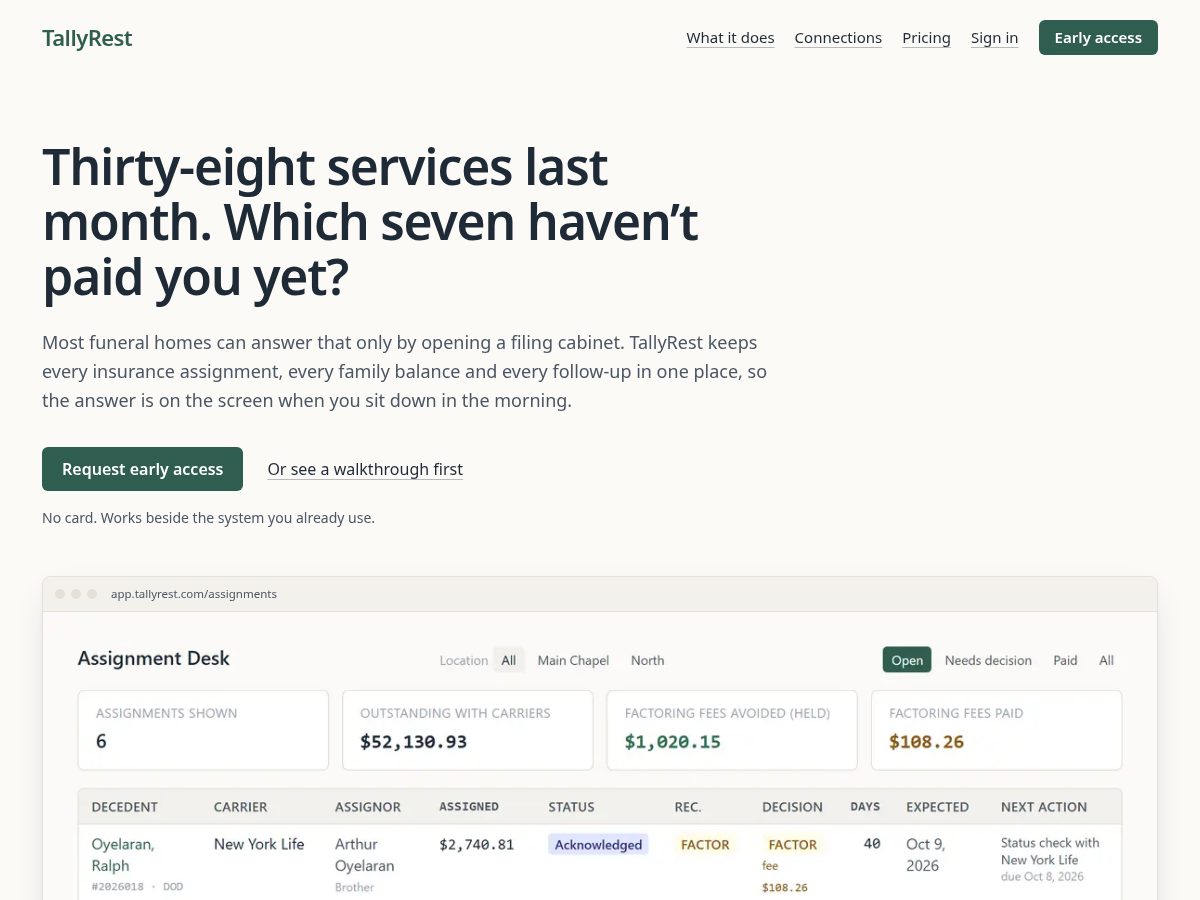The width and height of the screenshot is (1200, 900).
Task: Click the Decision column header
Action: point(792,807)
